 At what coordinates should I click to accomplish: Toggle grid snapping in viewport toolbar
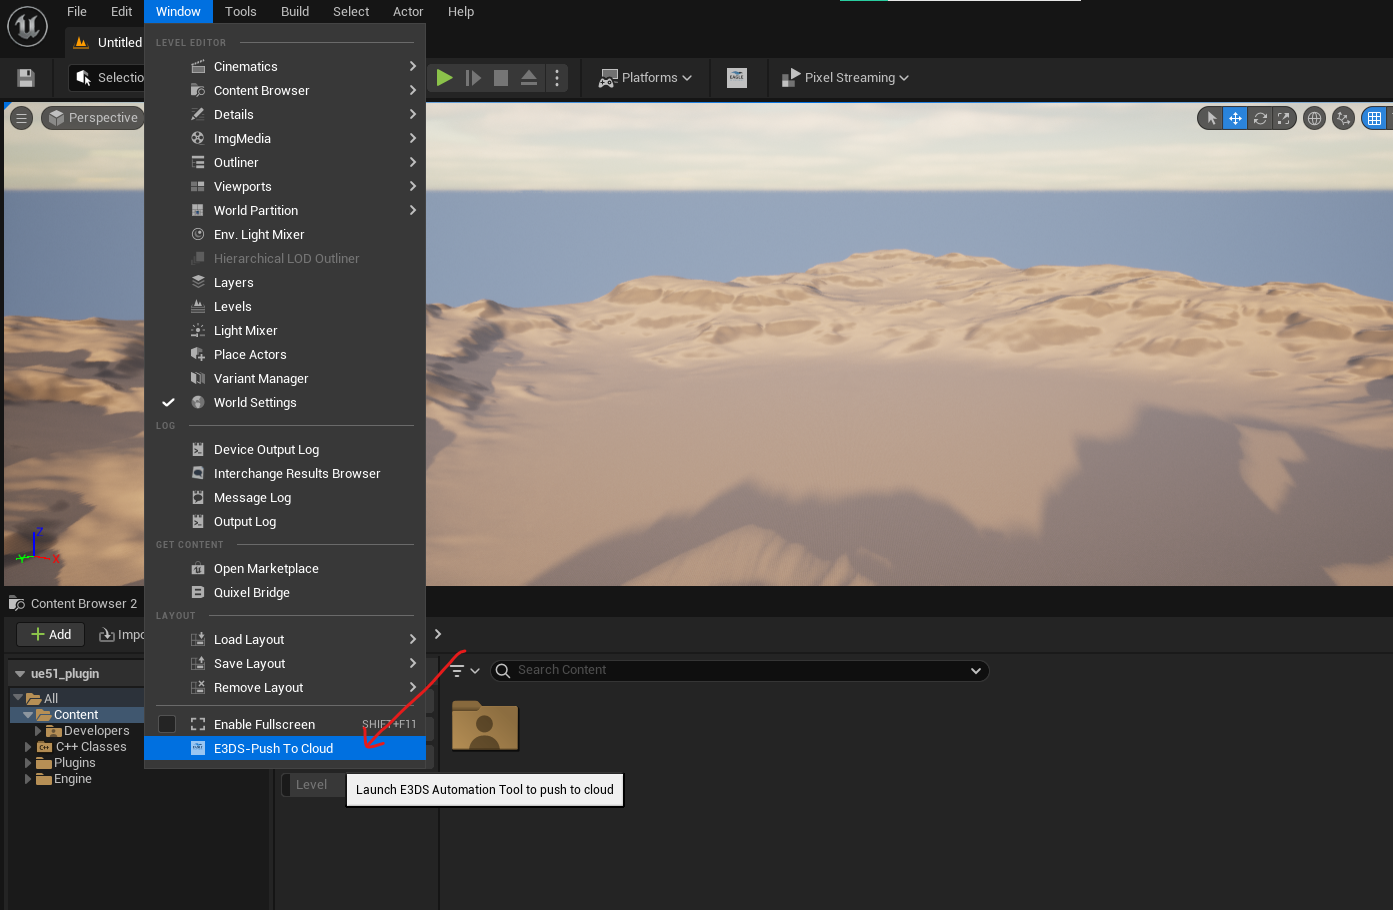click(x=1375, y=118)
